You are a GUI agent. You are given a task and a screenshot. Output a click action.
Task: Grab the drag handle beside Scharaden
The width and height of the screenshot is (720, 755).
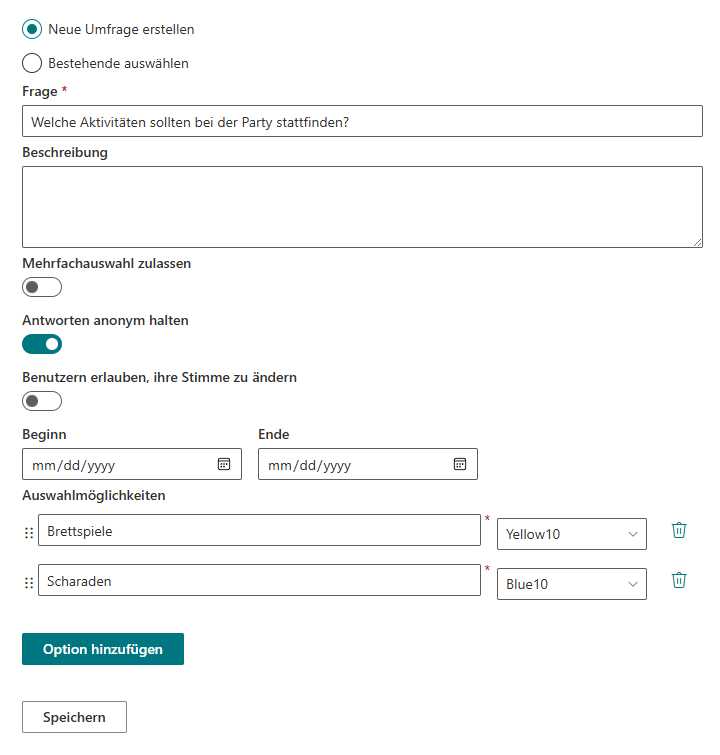pos(29,583)
